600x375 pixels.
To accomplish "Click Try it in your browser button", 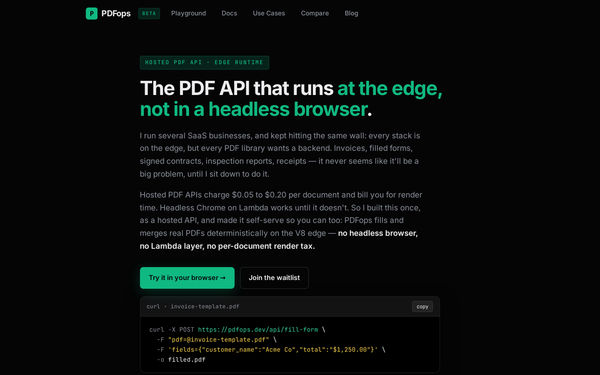I will (187, 278).
